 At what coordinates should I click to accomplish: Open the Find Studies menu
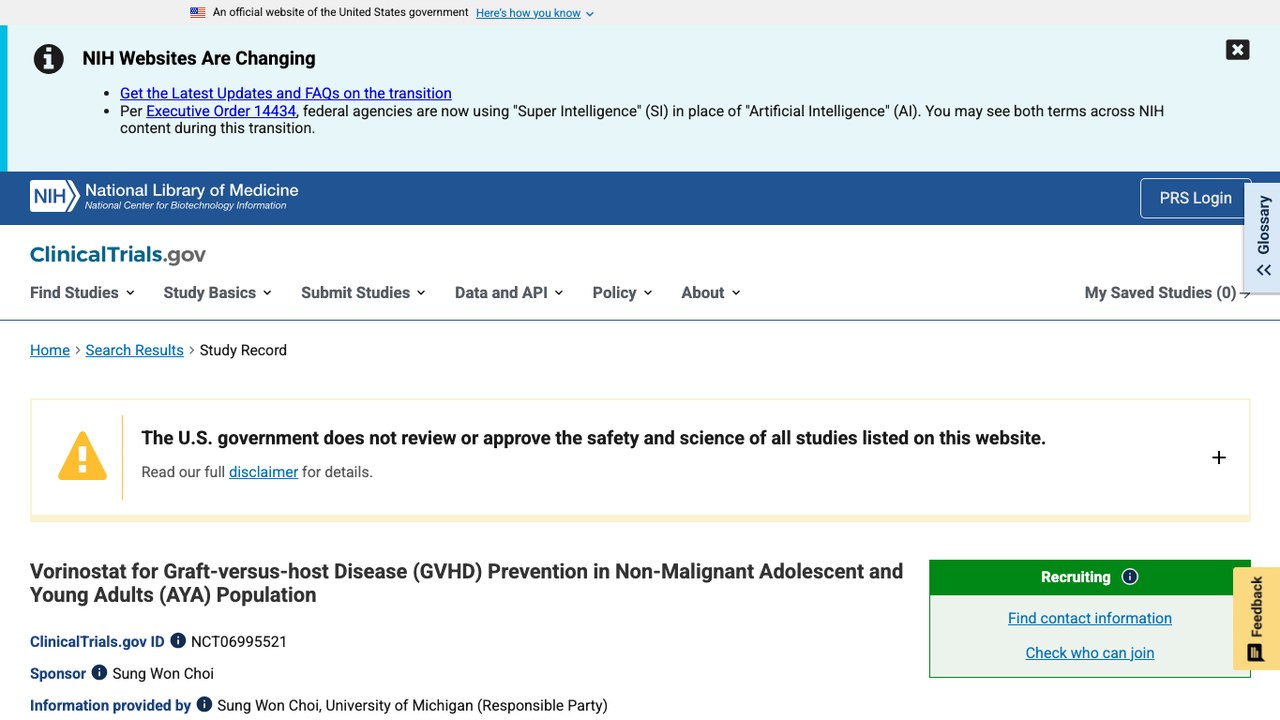tap(82, 293)
